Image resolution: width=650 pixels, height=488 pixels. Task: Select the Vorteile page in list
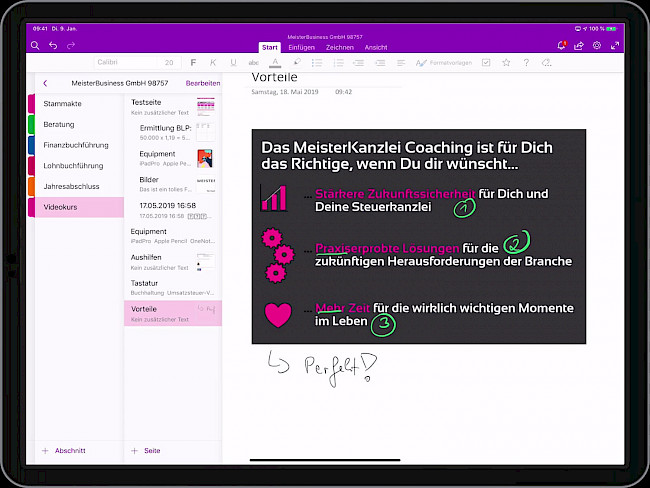pyautogui.click(x=173, y=313)
